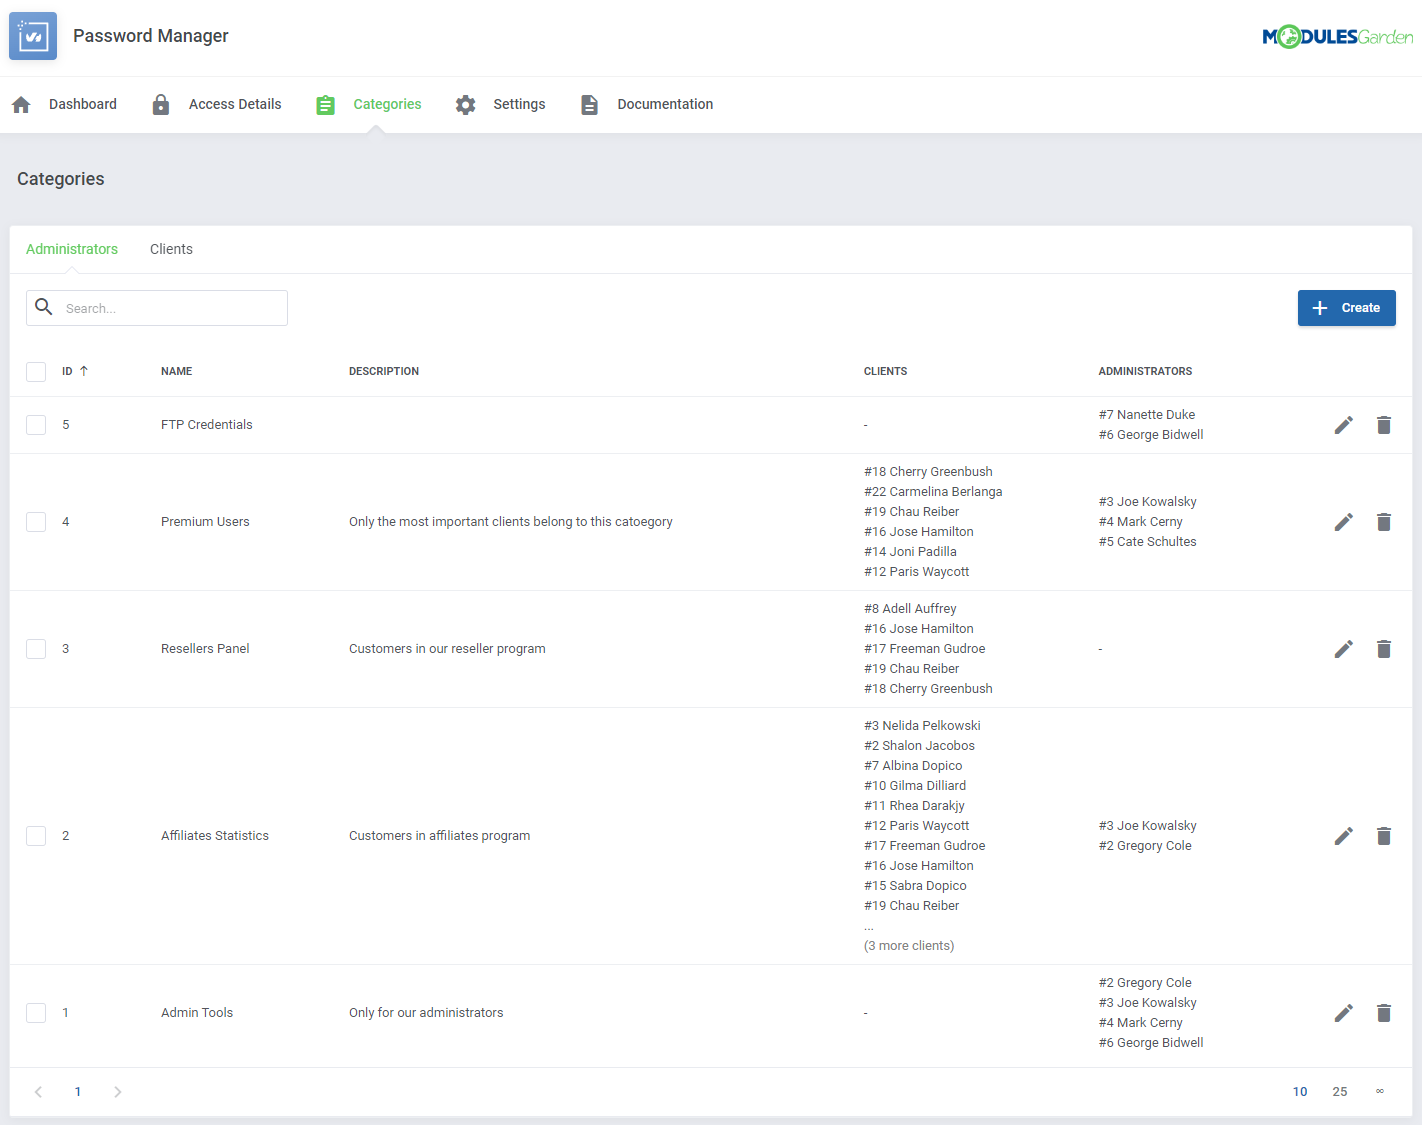Screen dimensions: 1422x1125
Task: Delete the Admin Tools category
Action: (1384, 1013)
